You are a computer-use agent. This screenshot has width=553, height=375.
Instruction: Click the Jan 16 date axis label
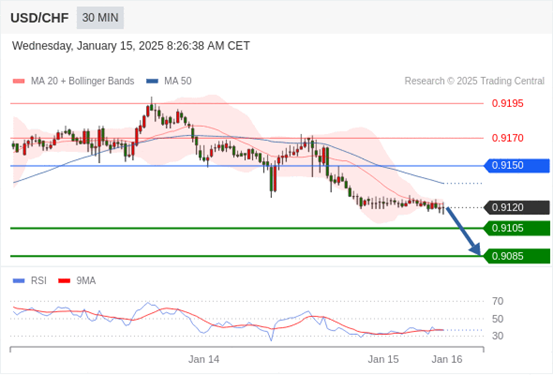pos(447,359)
